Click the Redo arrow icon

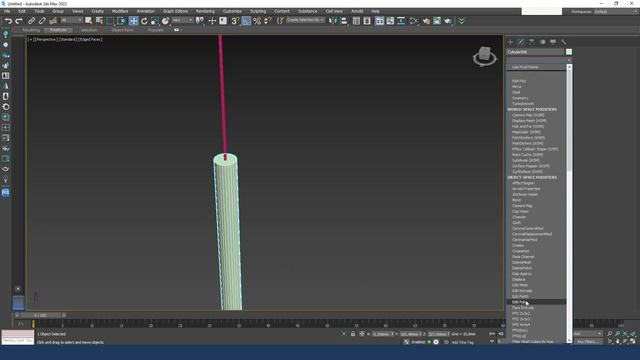click(x=19, y=21)
